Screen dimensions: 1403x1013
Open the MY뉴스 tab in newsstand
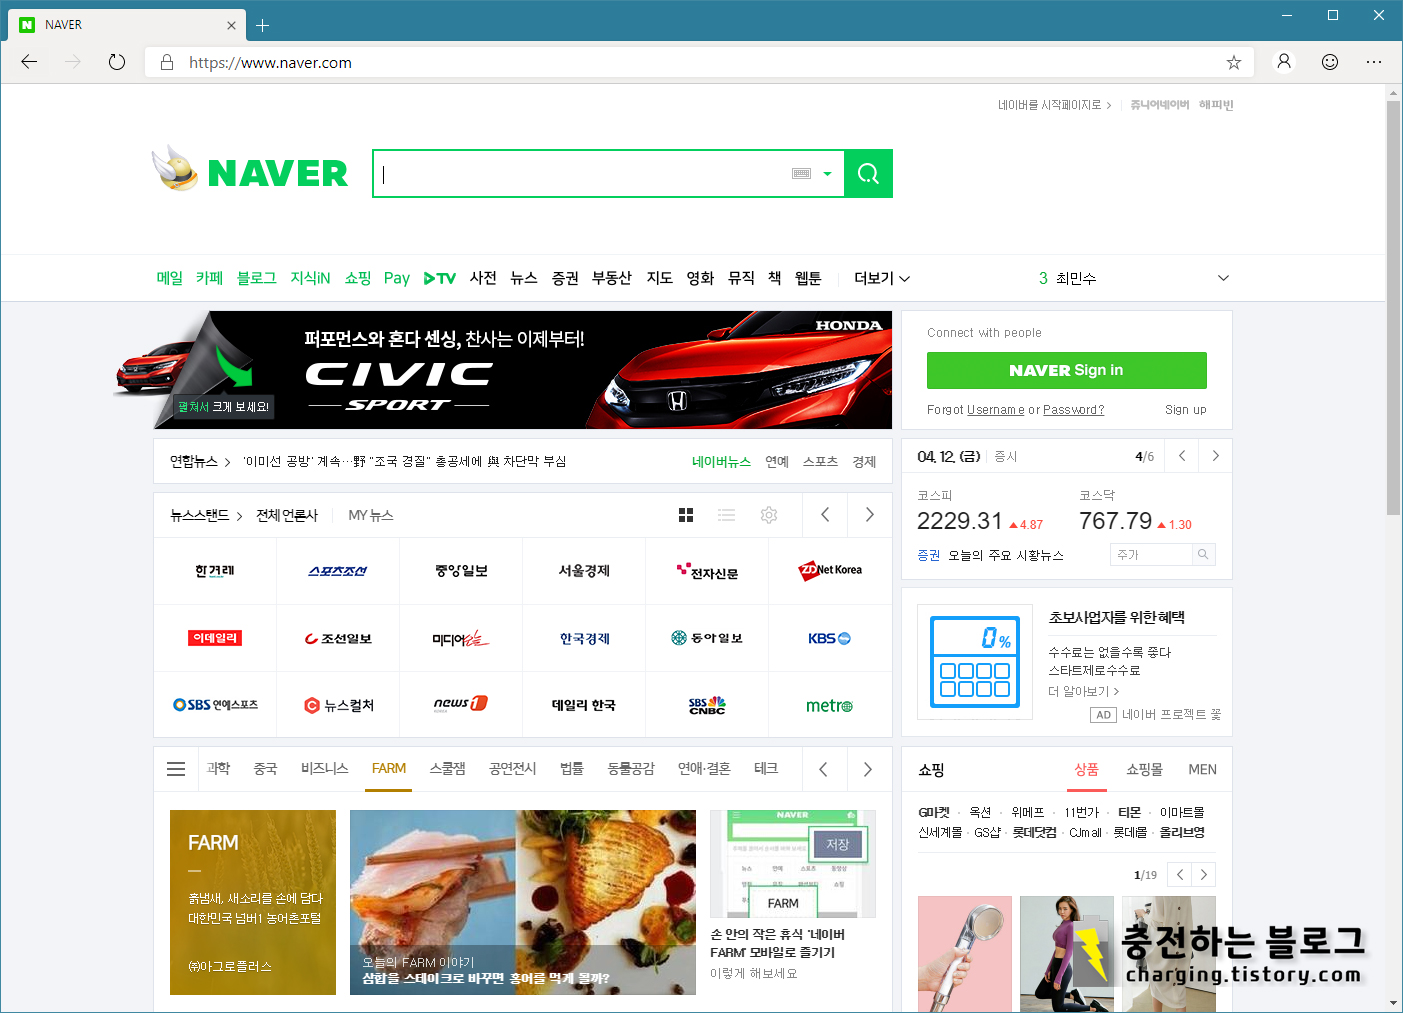pyautogui.click(x=371, y=515)
